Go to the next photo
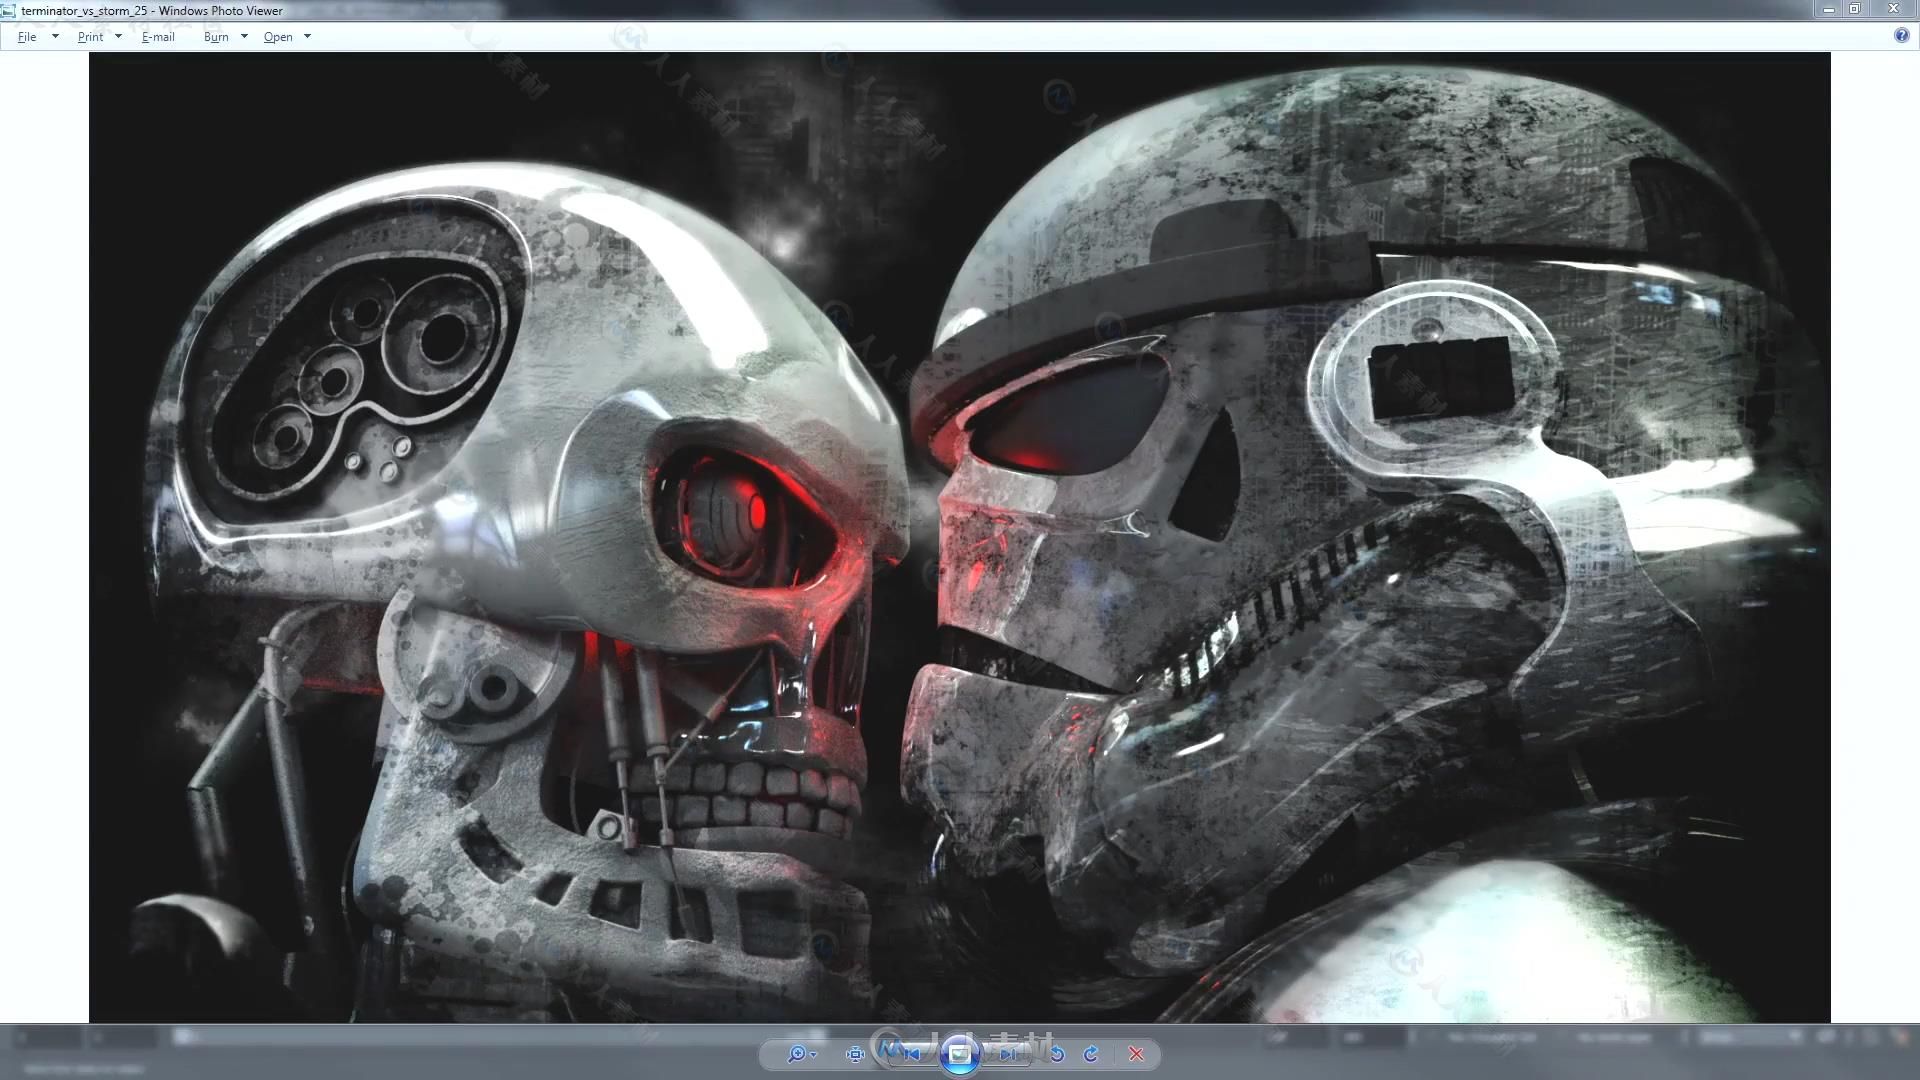The width and height of the screenshot is (1920, 1080). click(1007, 1054)
